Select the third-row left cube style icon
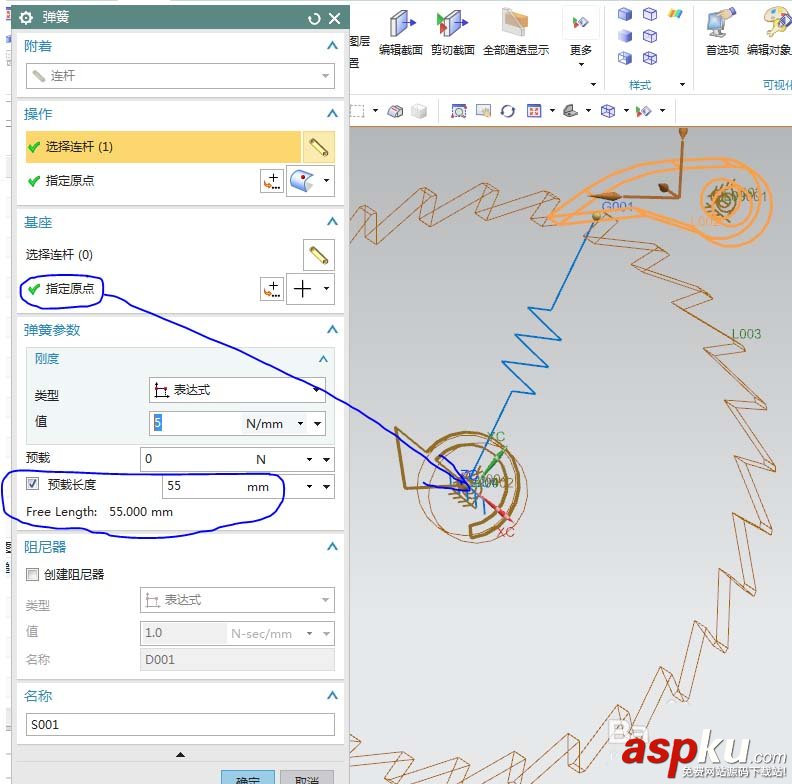This screenshot has height=784, width=792. coord(625,58)
